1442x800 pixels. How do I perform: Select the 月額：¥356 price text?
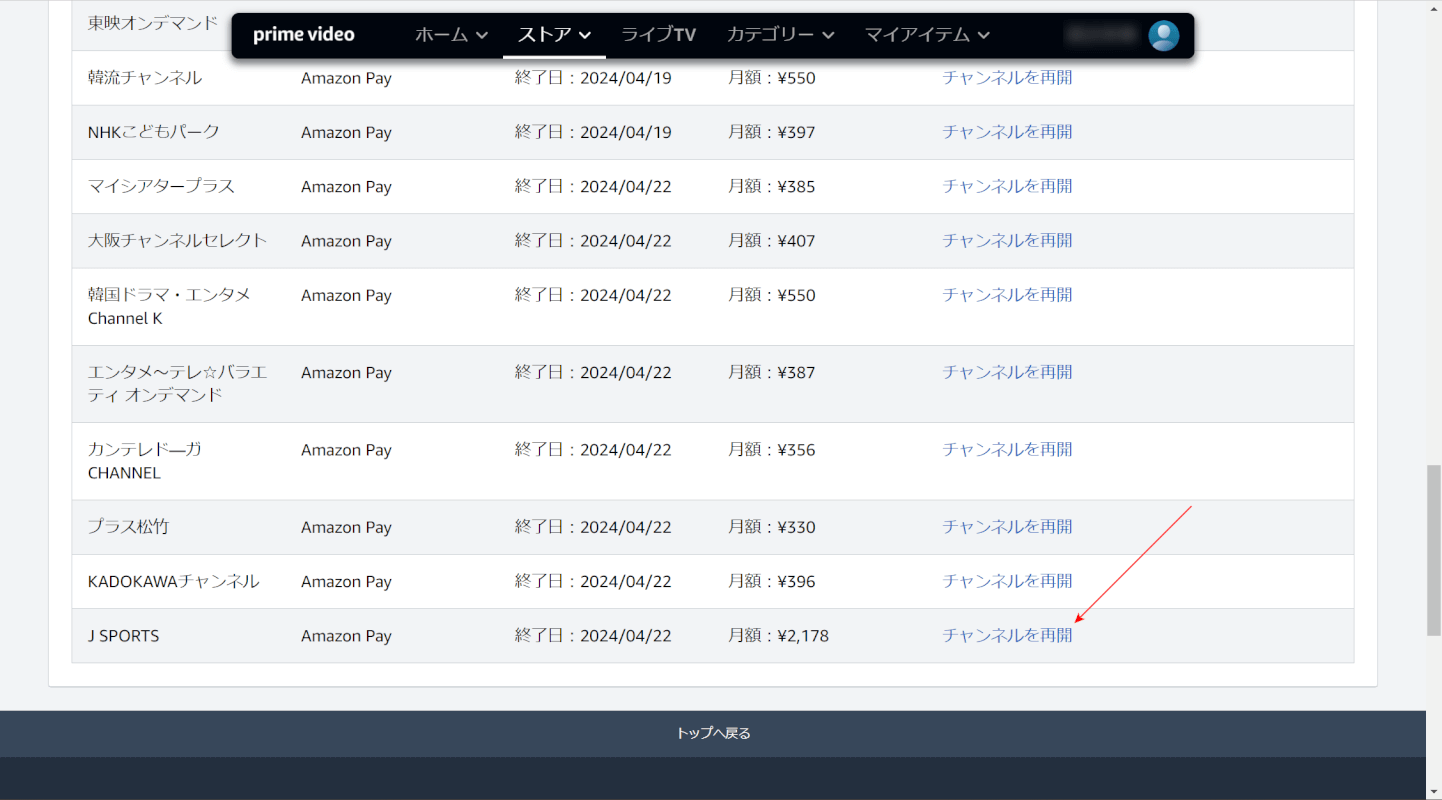pyautogui.click(x=772, y=450)
